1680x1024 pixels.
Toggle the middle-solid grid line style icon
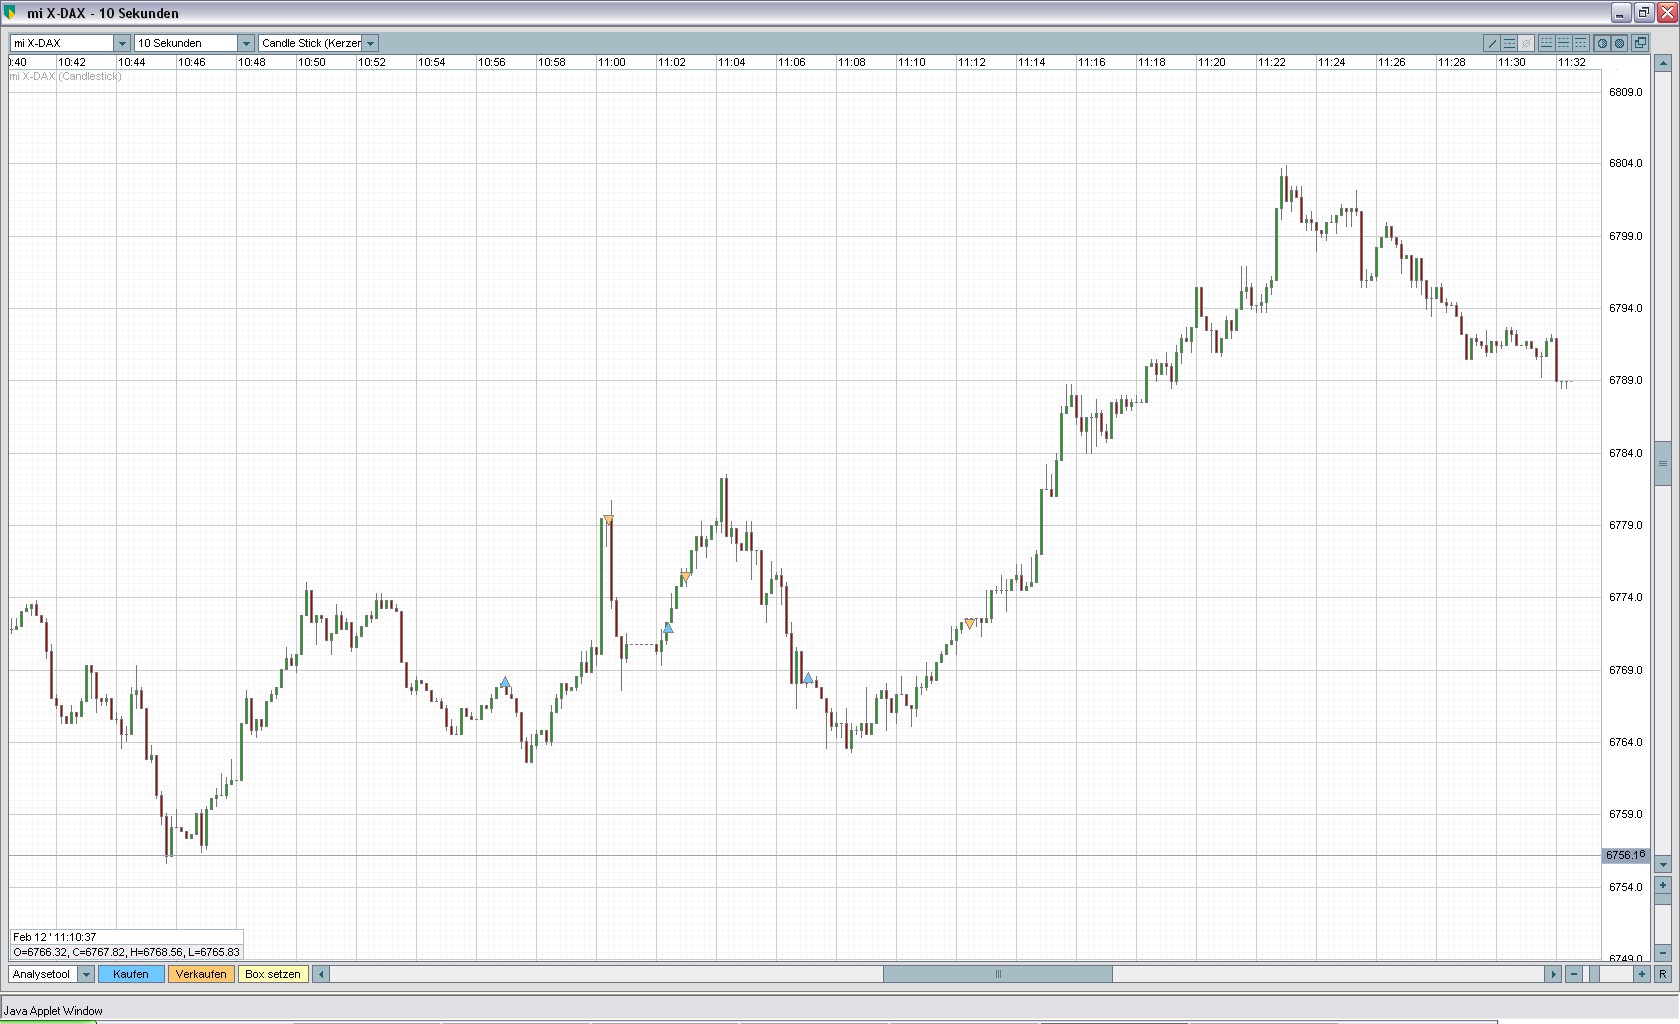click(1564, 43)
